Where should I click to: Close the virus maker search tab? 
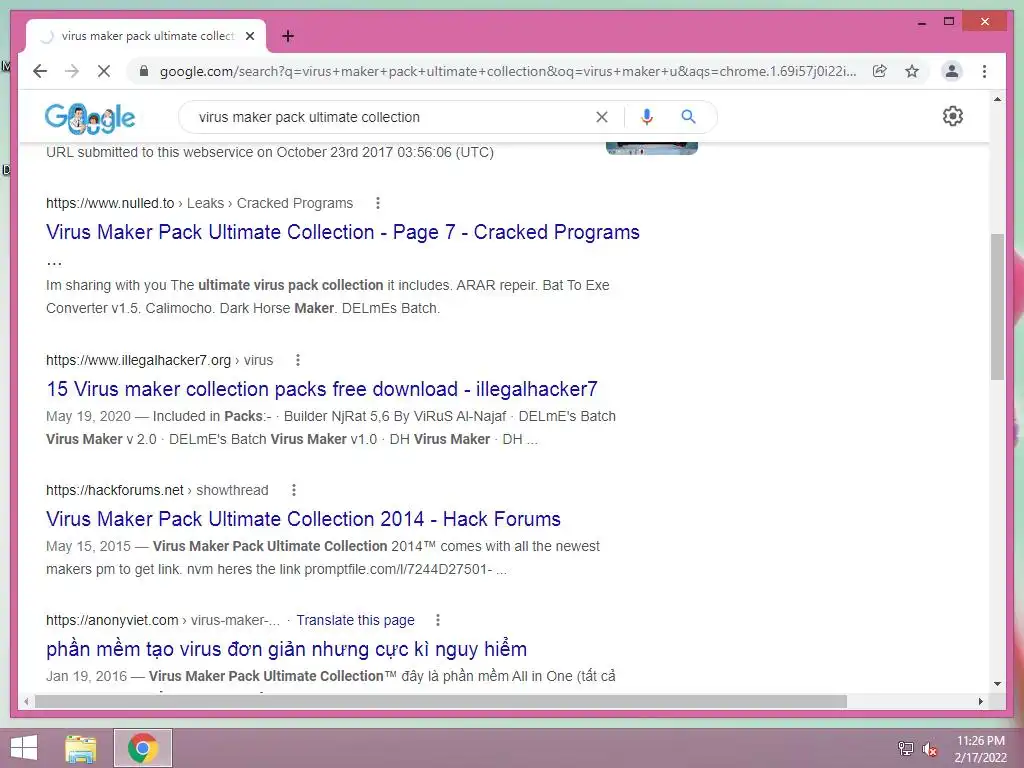(x=249, y=36)
